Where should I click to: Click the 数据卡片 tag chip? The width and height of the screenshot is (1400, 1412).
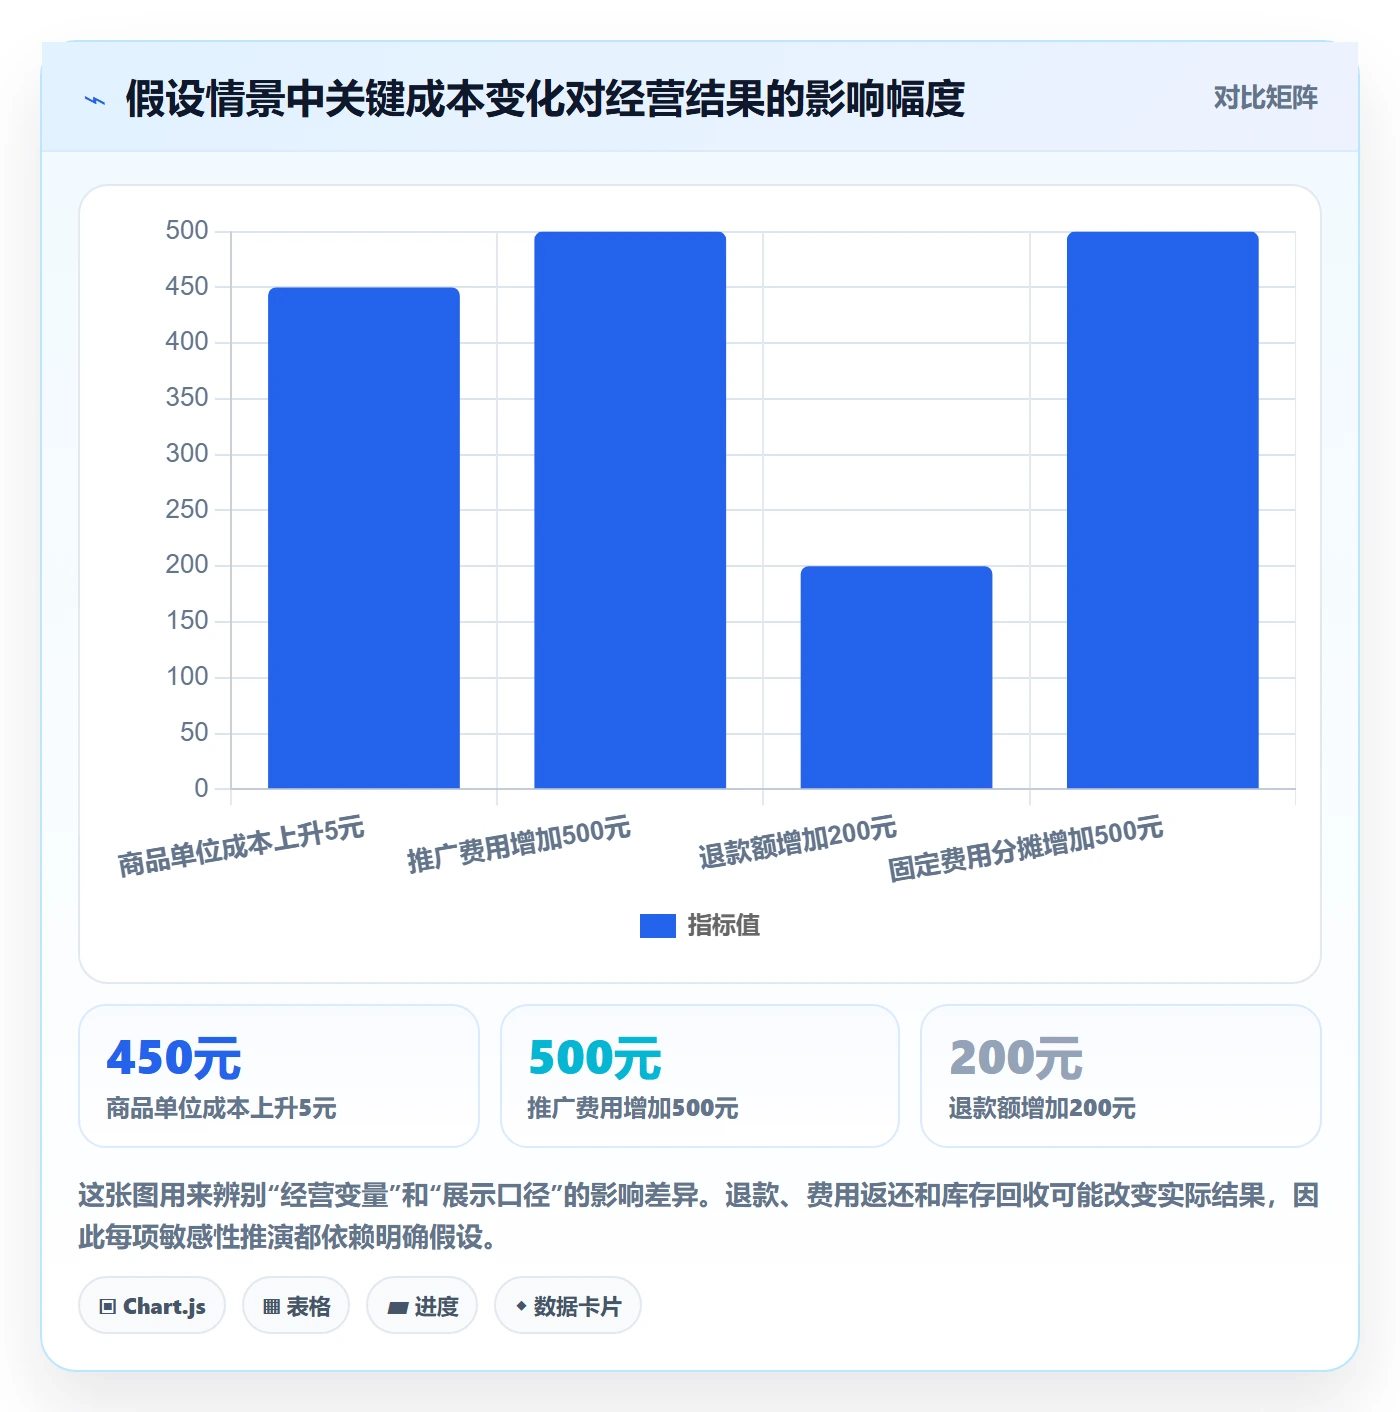568,1306
